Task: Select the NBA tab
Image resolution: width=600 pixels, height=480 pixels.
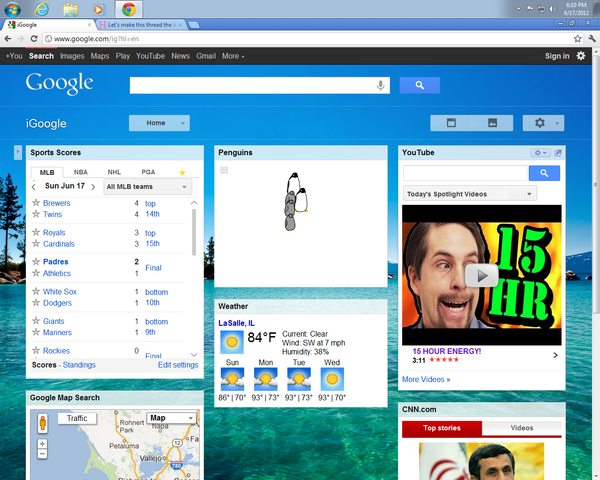Action: pos(81,172)
